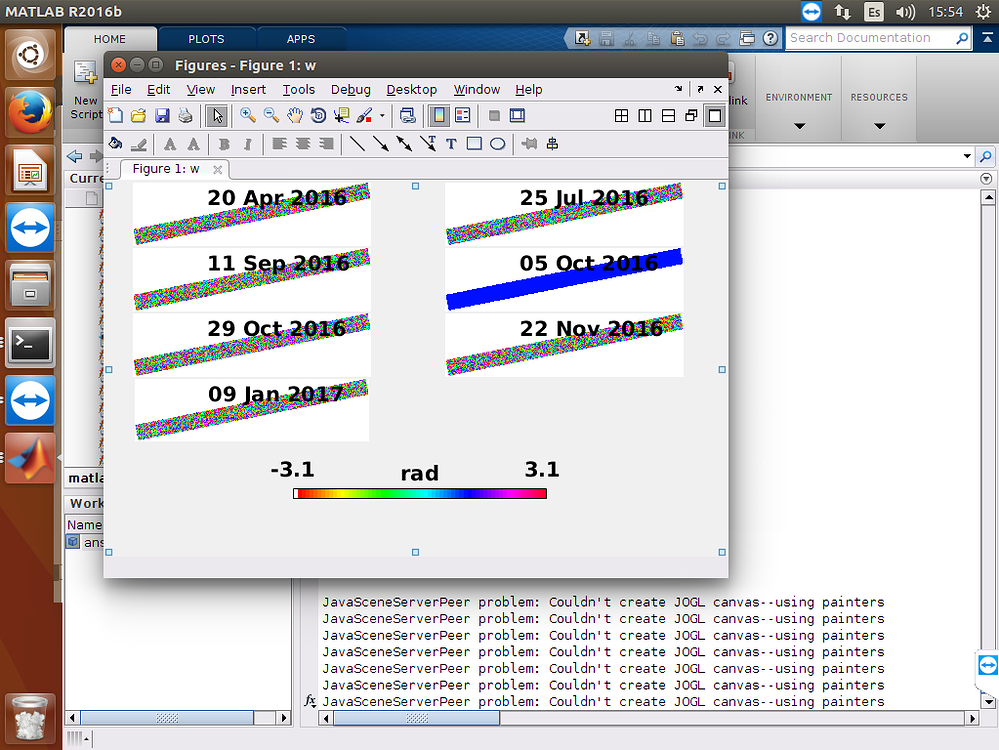Save the figure using the floppy disk icon
This screenshot has width=999, height=750.
click(x=162, y=115)
